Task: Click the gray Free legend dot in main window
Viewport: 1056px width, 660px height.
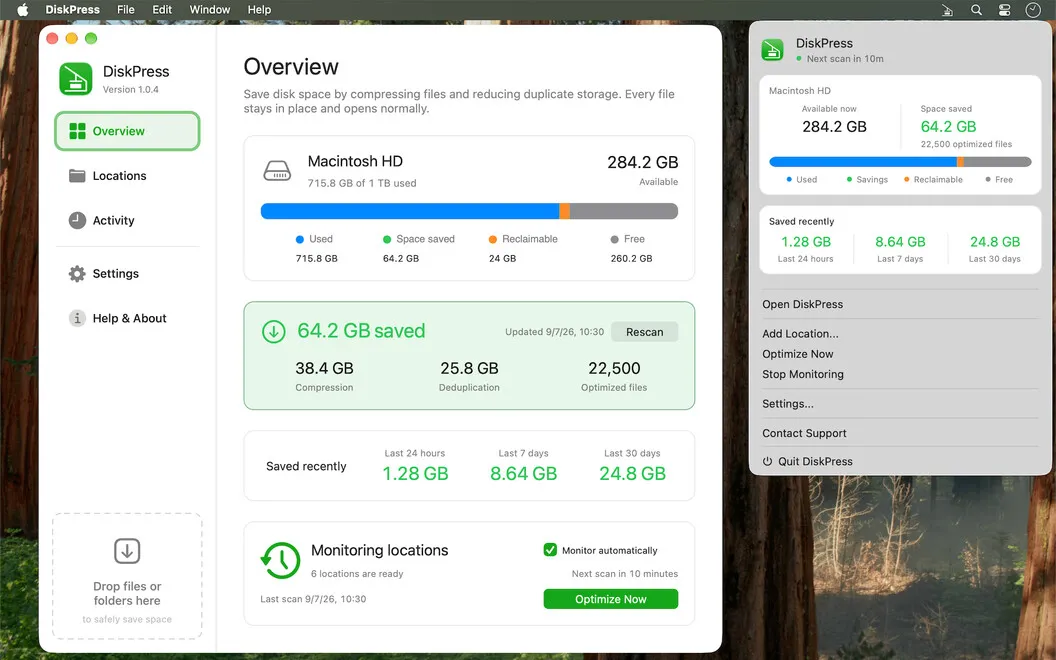Action: (614, 239)
